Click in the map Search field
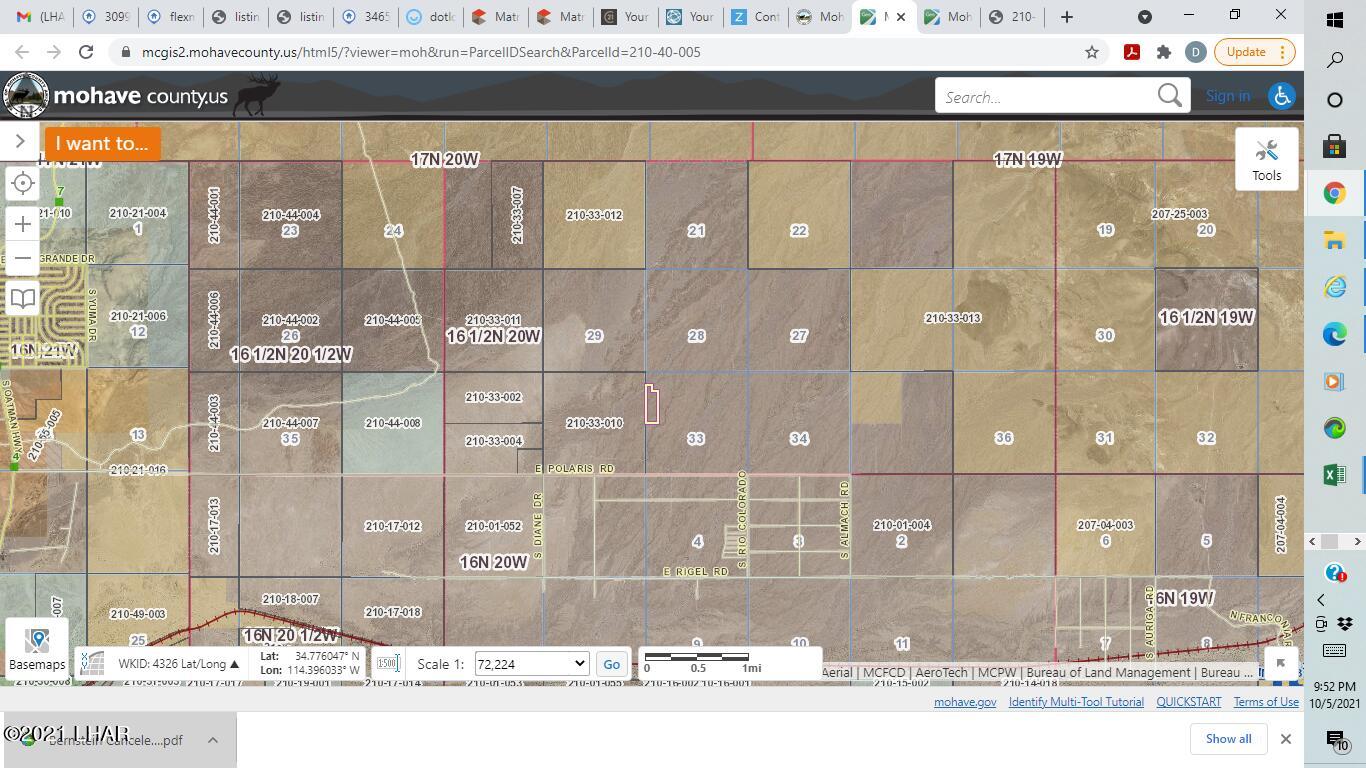Screen dimensions: 1366x768 [1046, 97]
